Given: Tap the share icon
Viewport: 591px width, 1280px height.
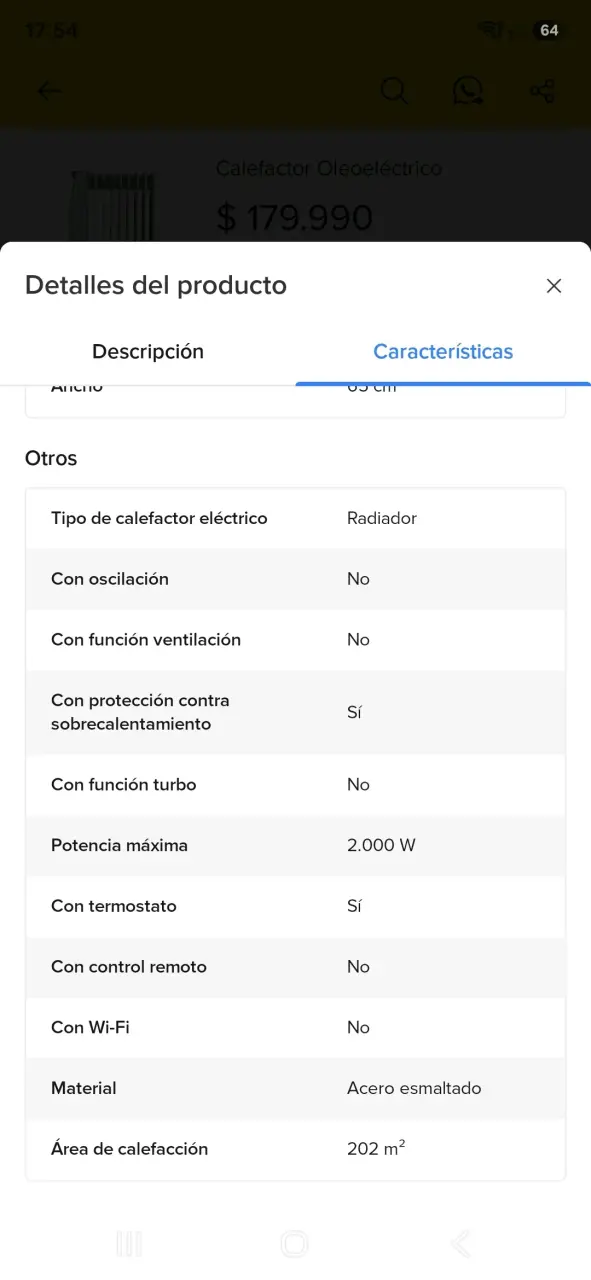Looking at the screenshot, I should pos(542,91).
